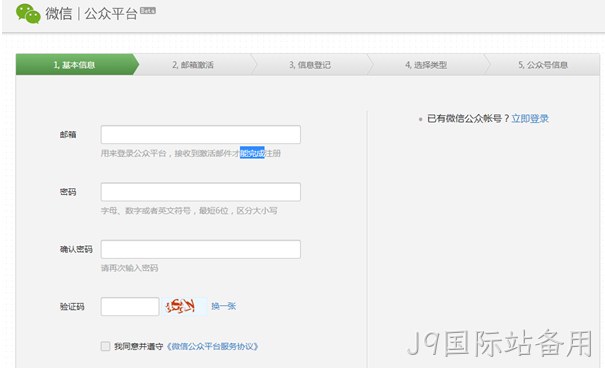Image resolution: width=605 pixels, height=369 pixels.
Task: Click the 微信 公众平台 header title
Action: (x=91, y=14)
